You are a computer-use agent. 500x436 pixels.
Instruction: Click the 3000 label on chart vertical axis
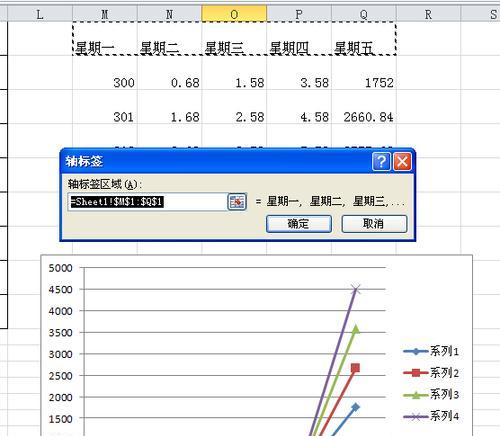point(60,354)
